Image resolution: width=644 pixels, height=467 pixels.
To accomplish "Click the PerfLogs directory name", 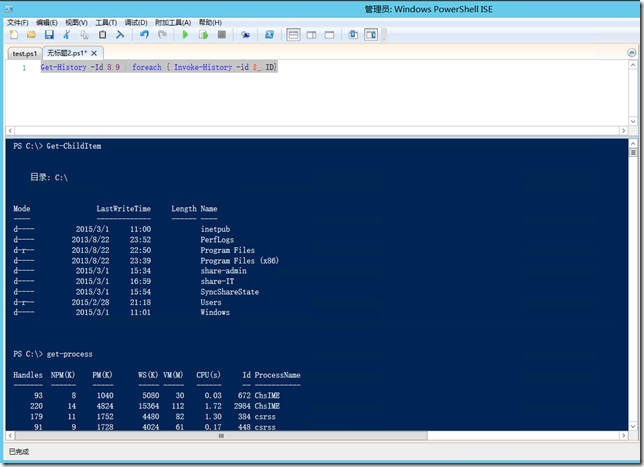I will click(217, 239).
